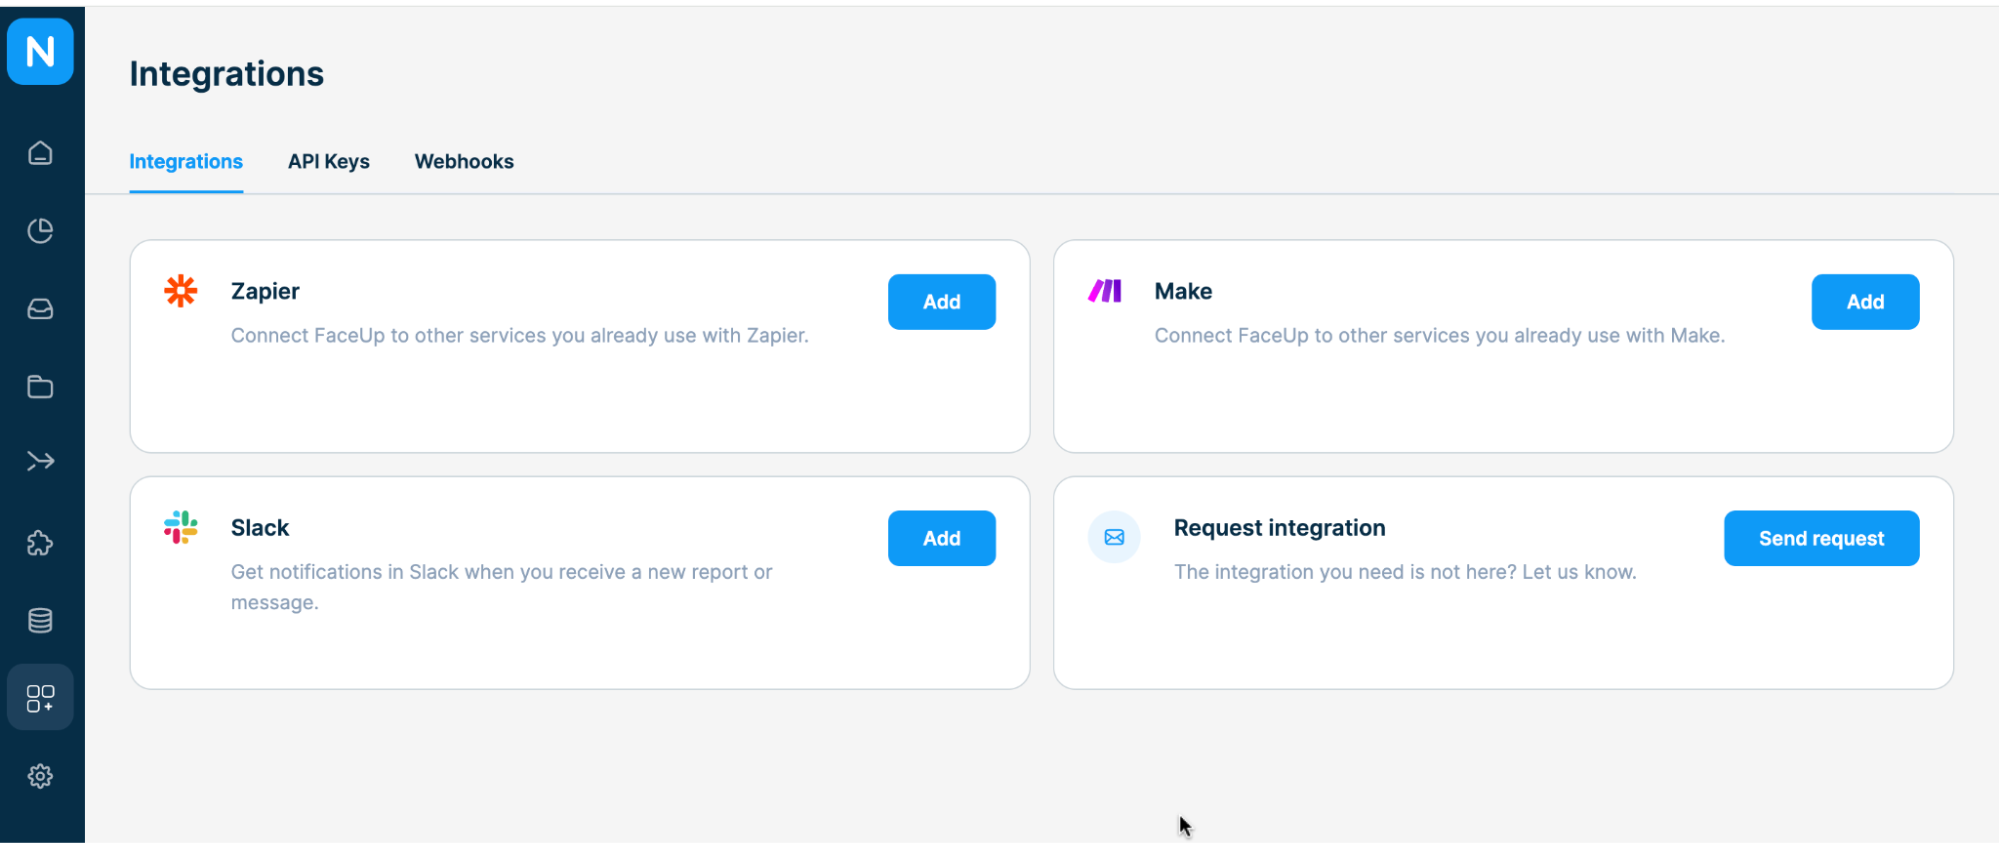Click the Zapier orange asterisk logo
The width and height of the screenshot is (1999, 844).
[181, 291]
